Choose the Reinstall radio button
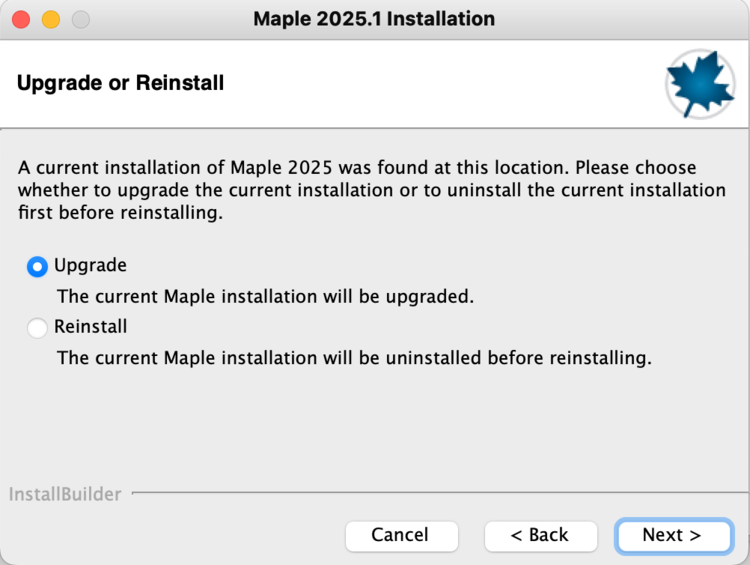 coord(37,327)
